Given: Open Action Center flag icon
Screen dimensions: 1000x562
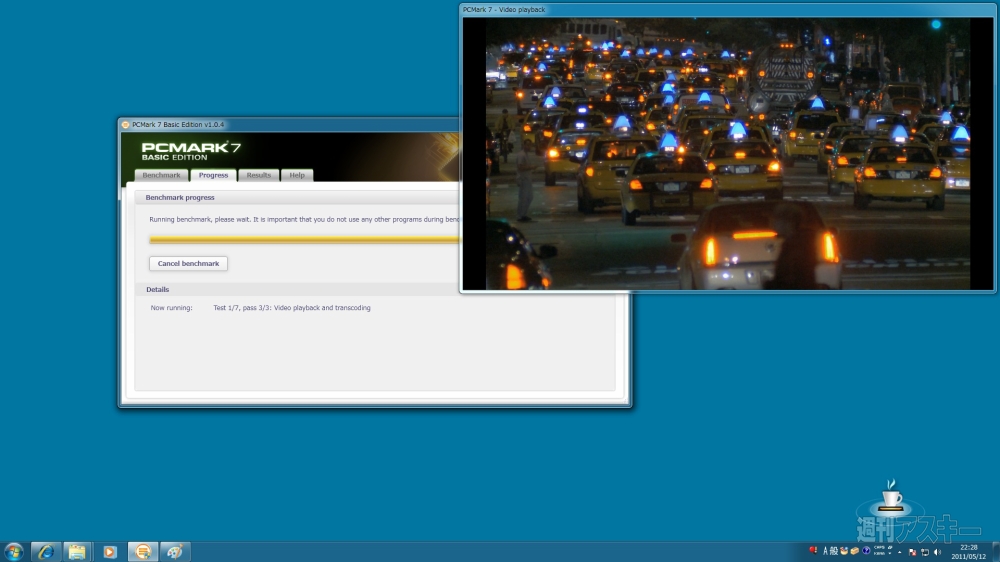Looking at the screenshot, I should coord(913,552).
